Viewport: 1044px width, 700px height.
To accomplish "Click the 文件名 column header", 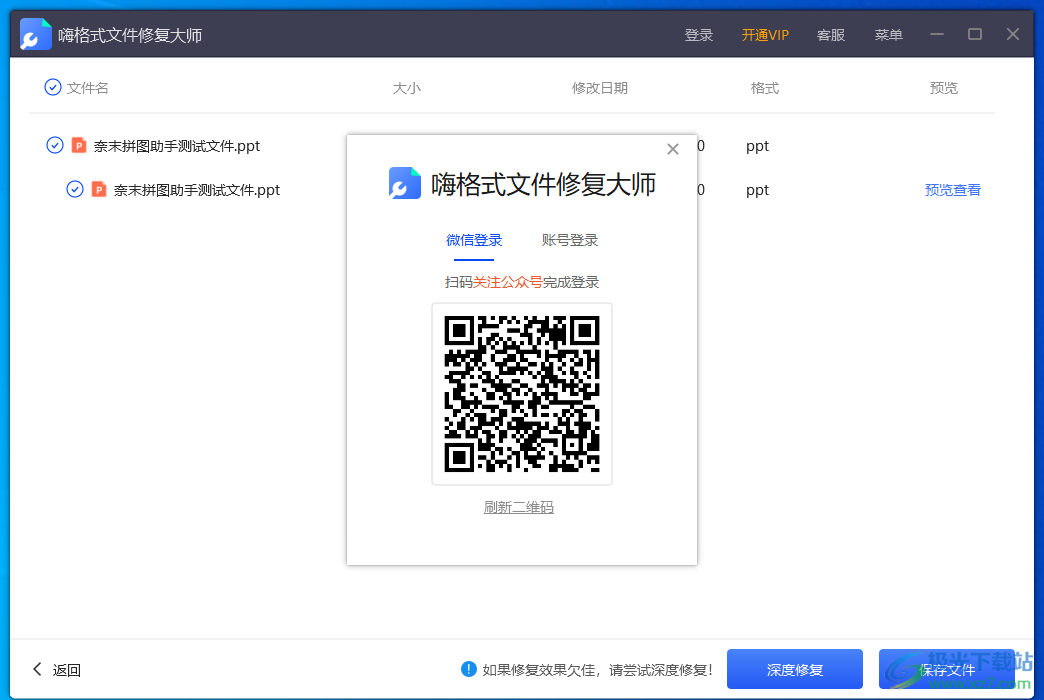I will [x=87, y=88].
